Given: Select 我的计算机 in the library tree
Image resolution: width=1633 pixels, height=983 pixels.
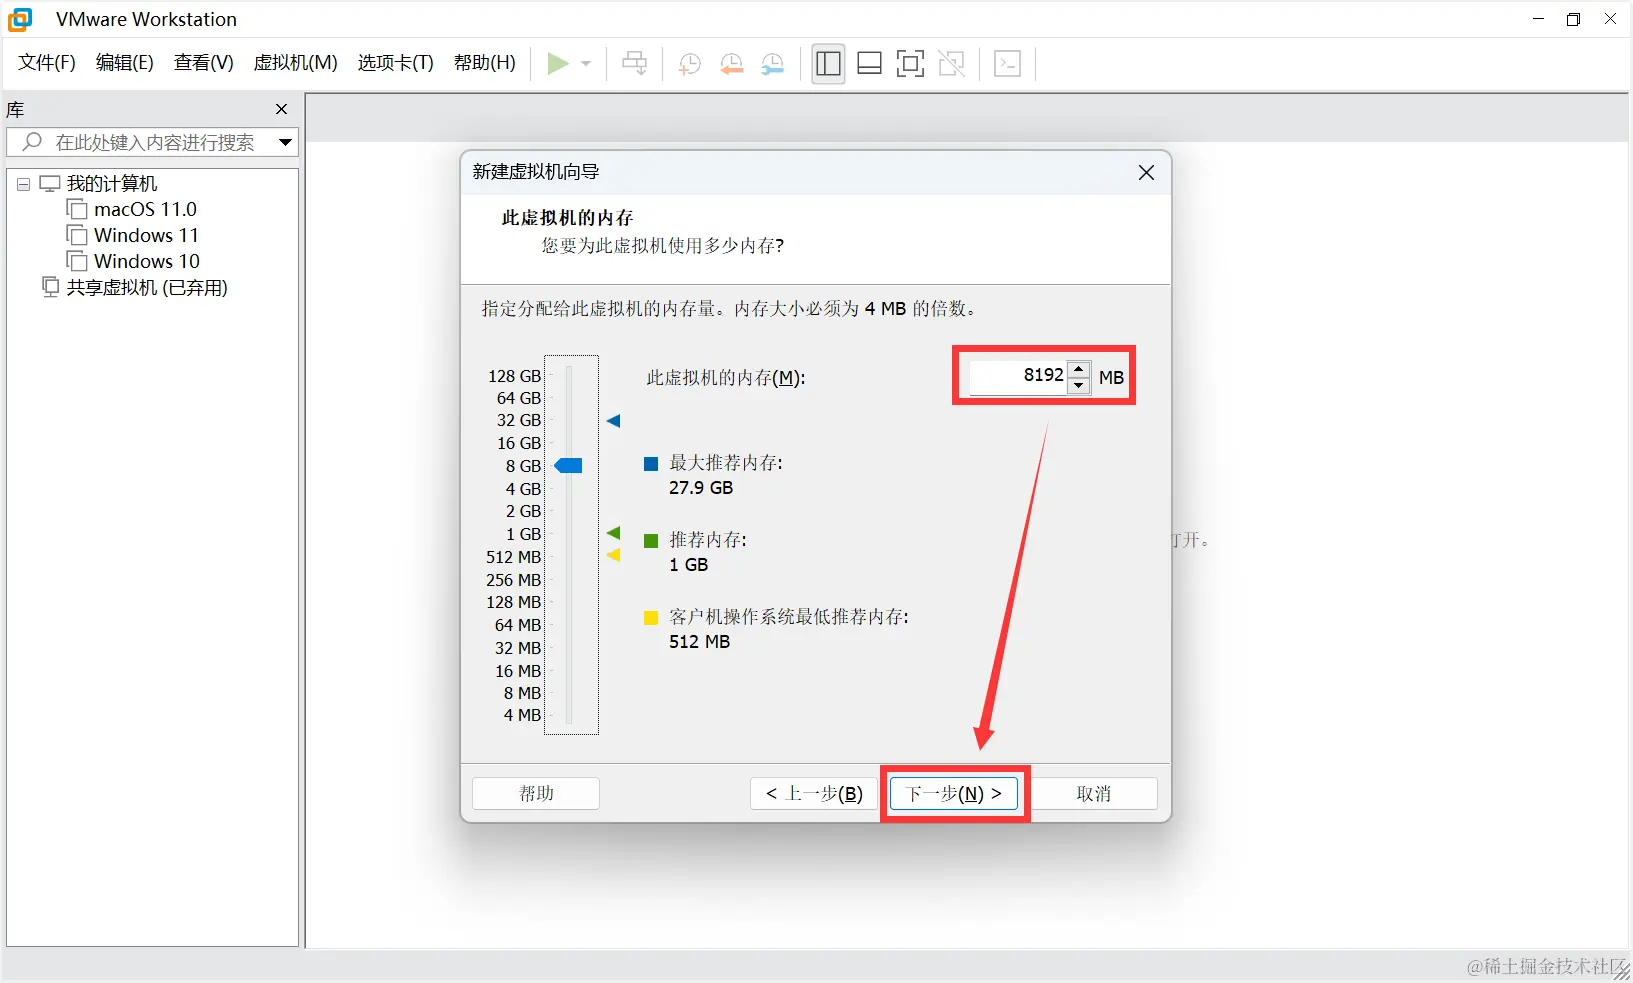Looking at the screenshot, I should pos(112,184).
